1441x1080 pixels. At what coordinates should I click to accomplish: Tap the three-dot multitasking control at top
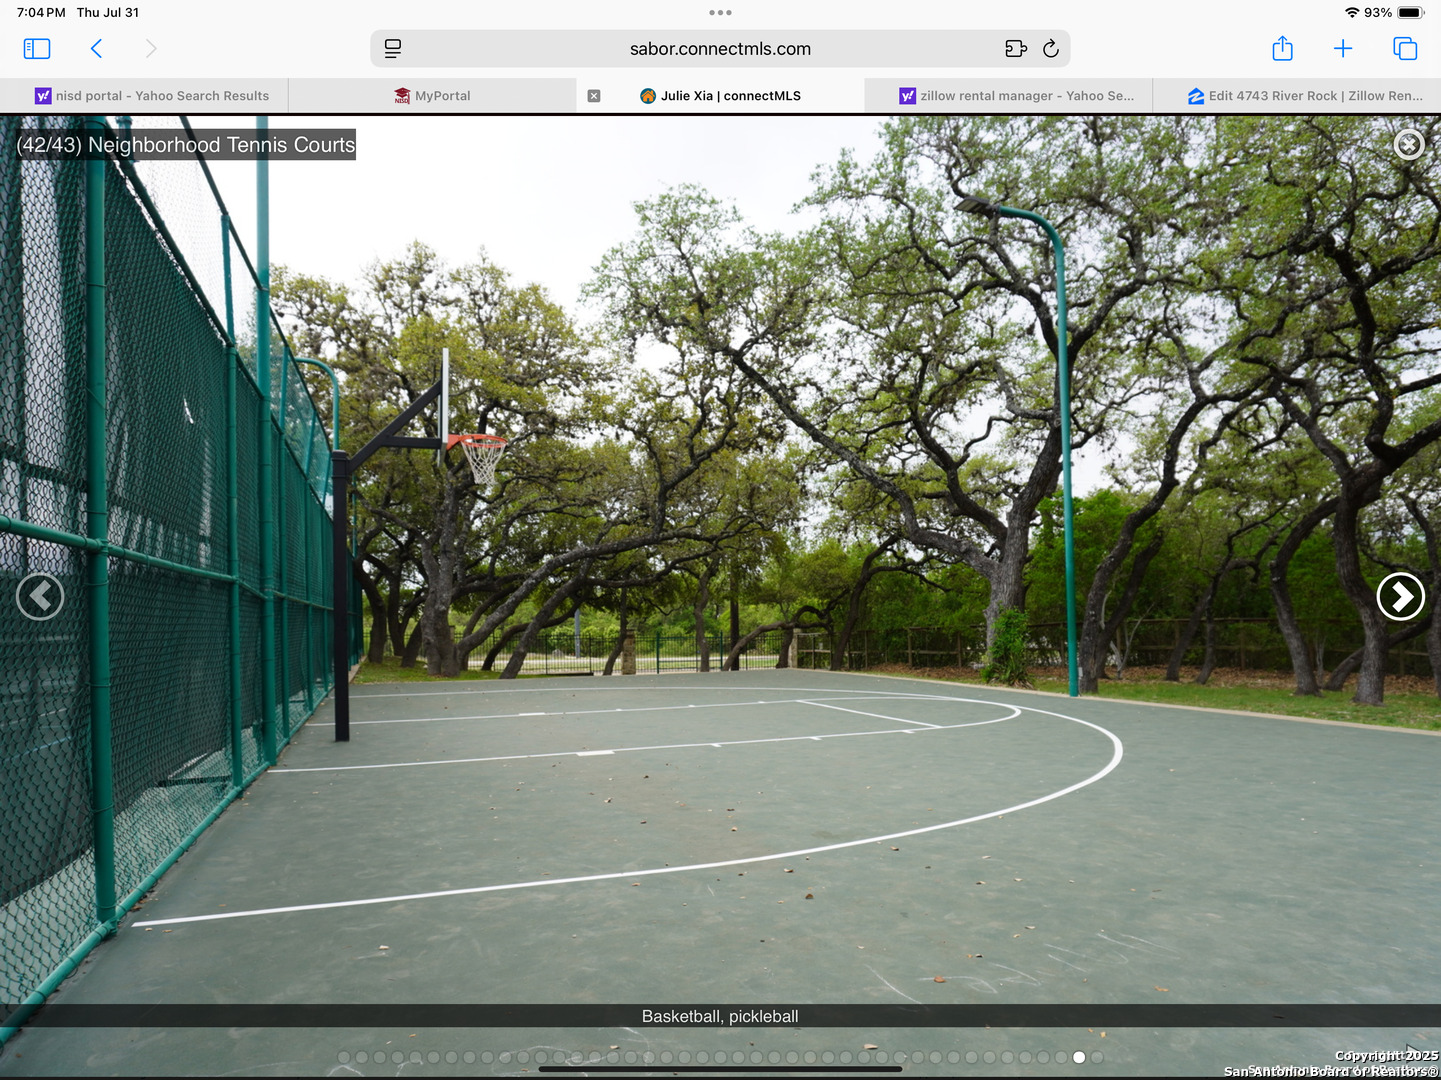(720, 13)
